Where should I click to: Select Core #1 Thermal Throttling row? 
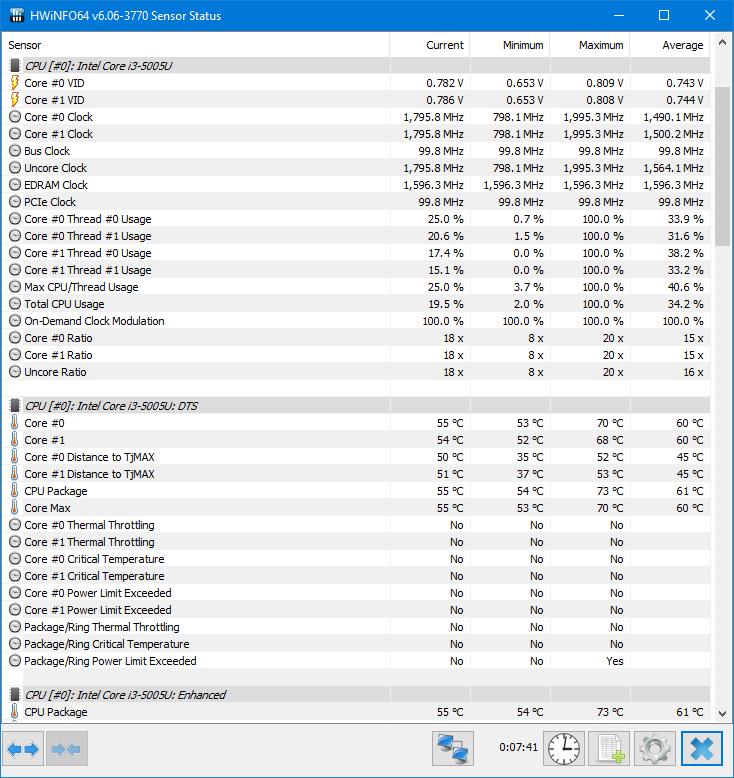click(356, 542)
